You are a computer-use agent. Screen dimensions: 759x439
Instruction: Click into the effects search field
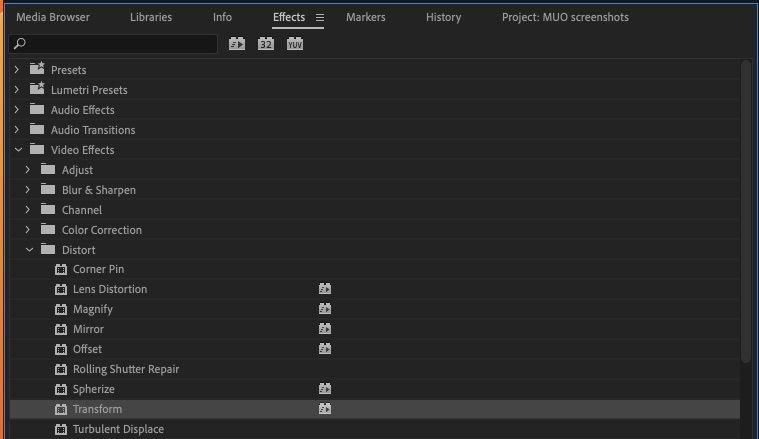click(113, 44)
